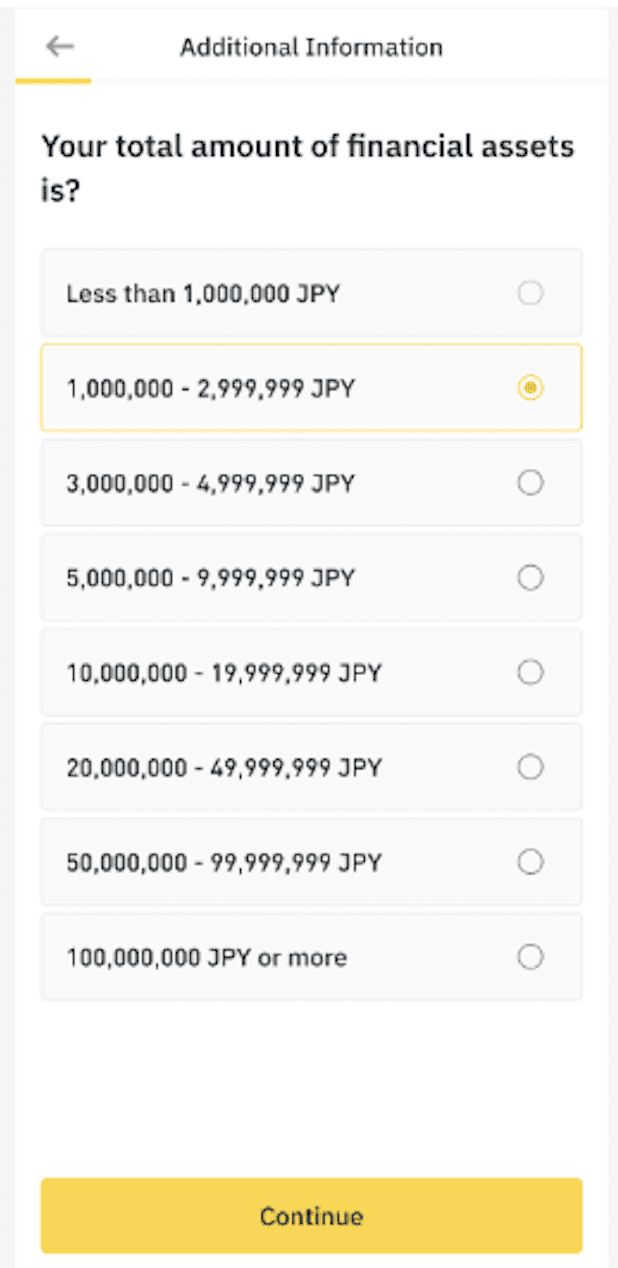Tap the '100,000,000 JPY or more' text label

(x=206, y=958)
